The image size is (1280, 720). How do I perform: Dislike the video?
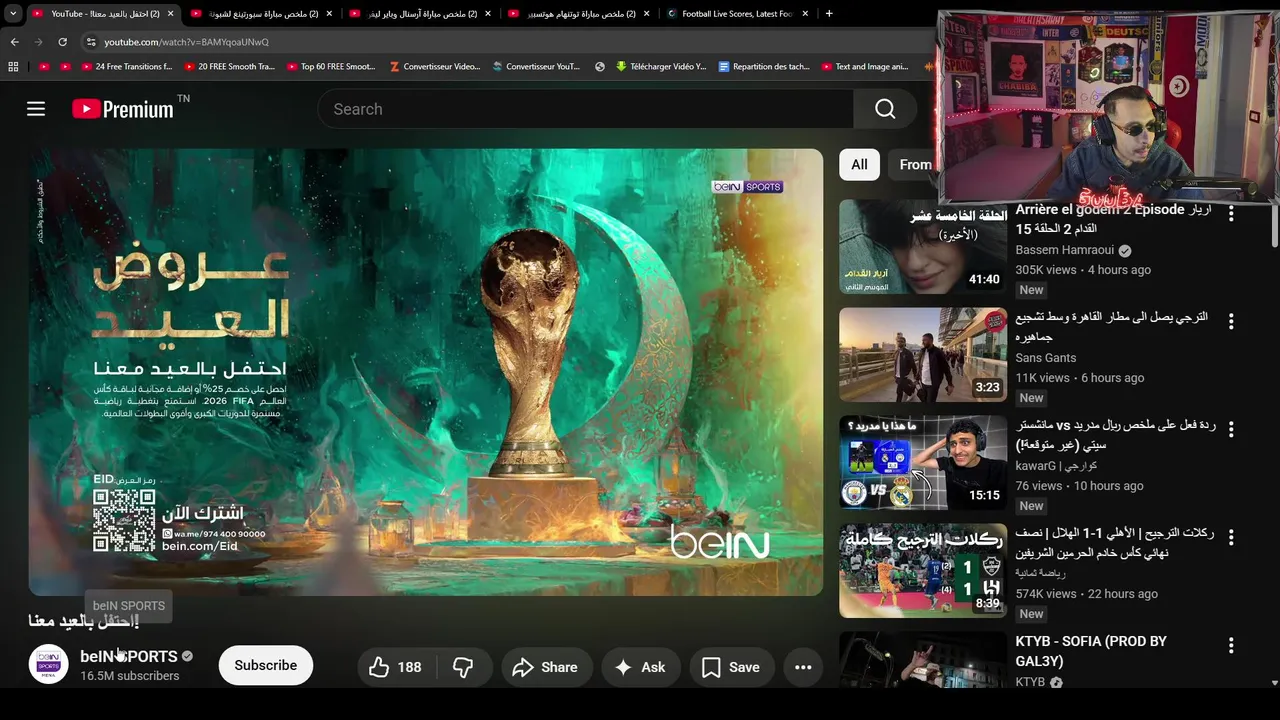tap(463, 667)
